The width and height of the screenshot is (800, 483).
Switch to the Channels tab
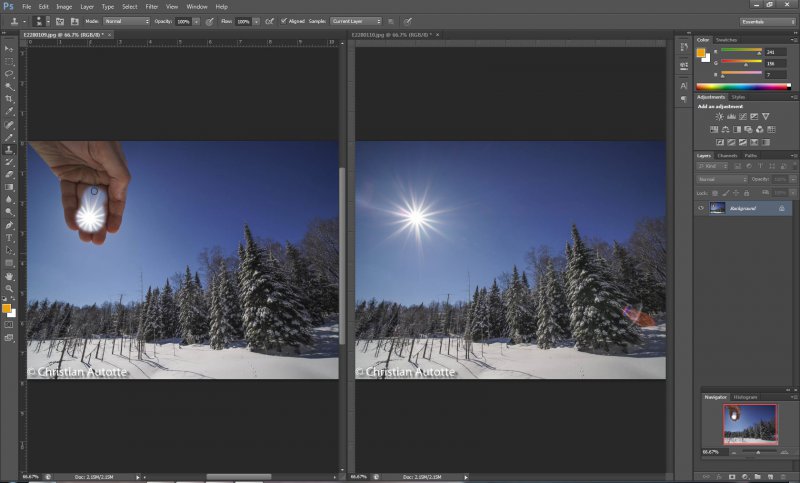(727, 156)
